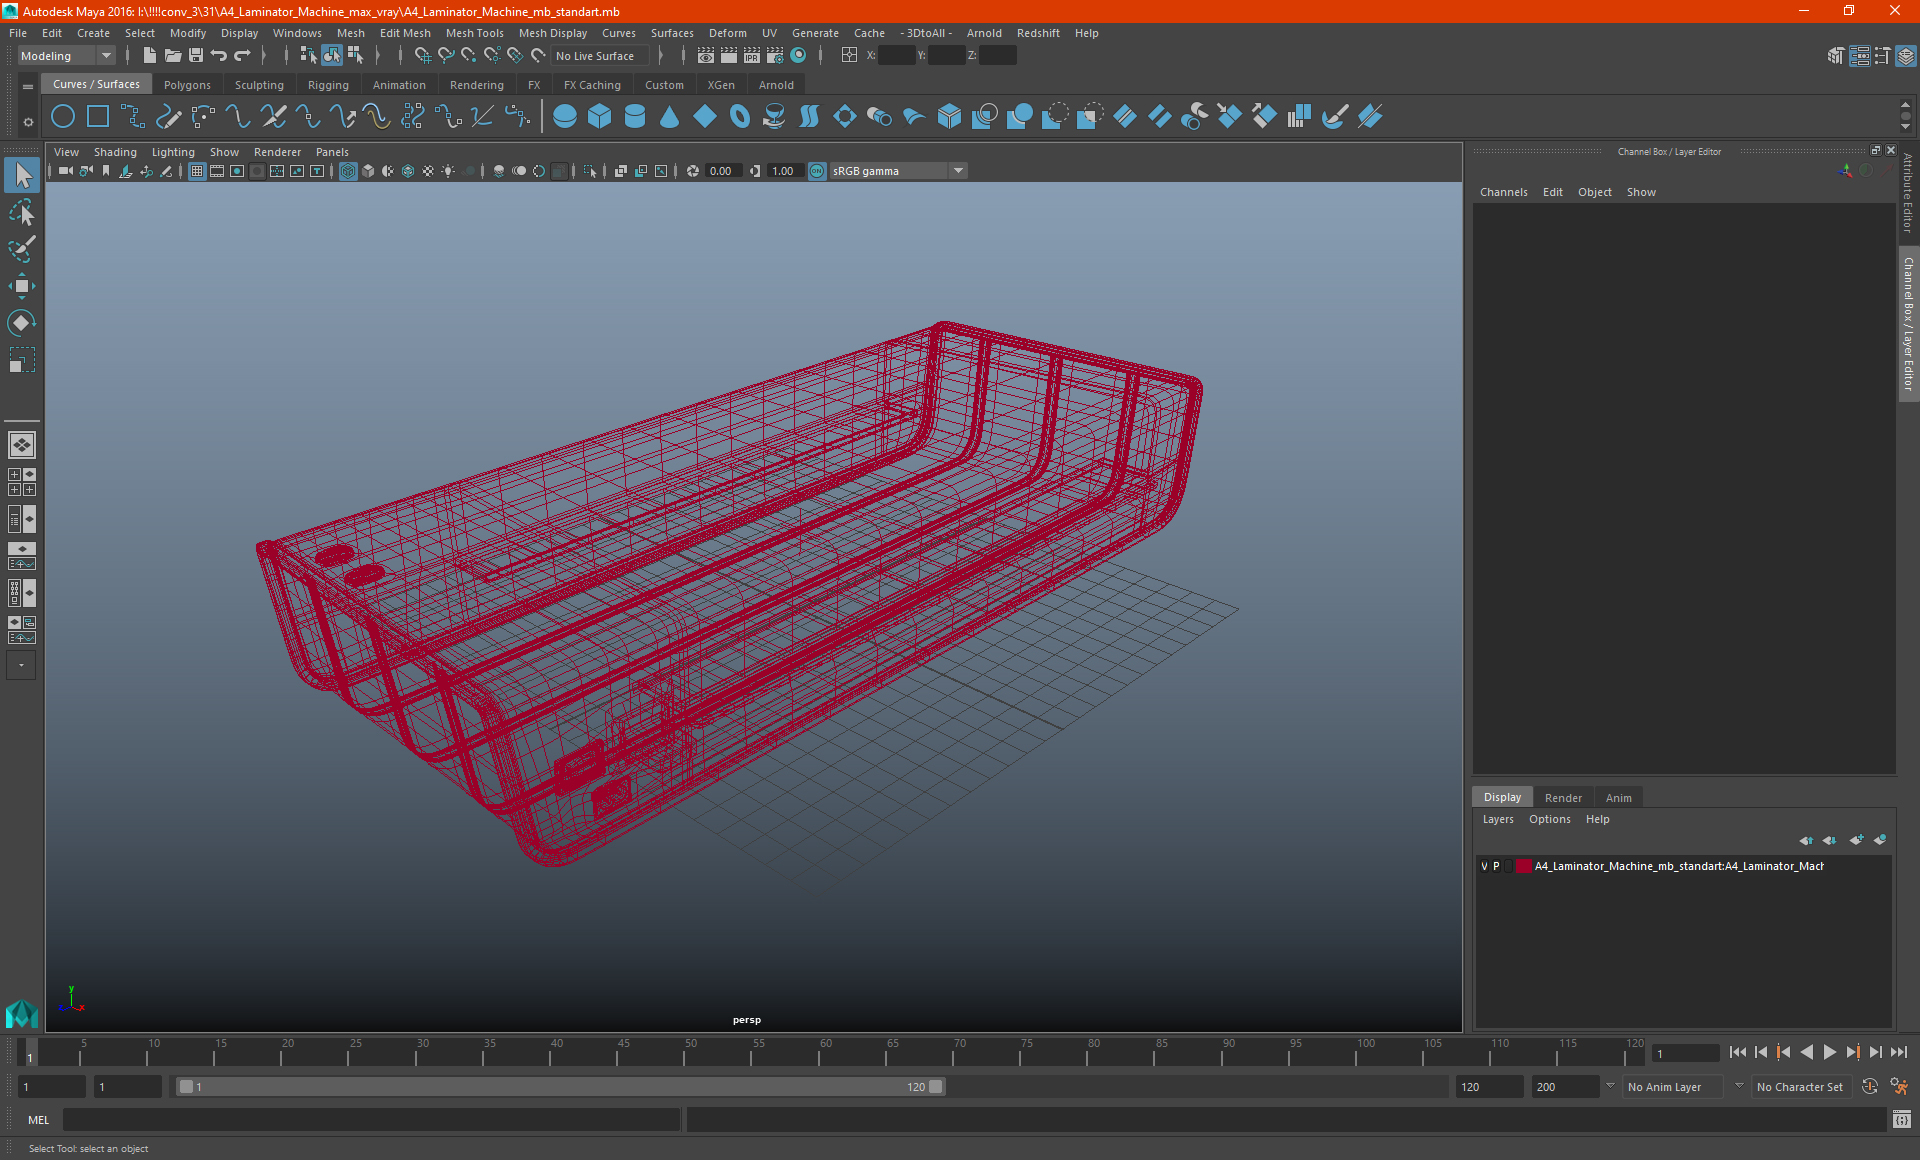
Task: Toggle snap to grids magnet
Action: (422, 56)
